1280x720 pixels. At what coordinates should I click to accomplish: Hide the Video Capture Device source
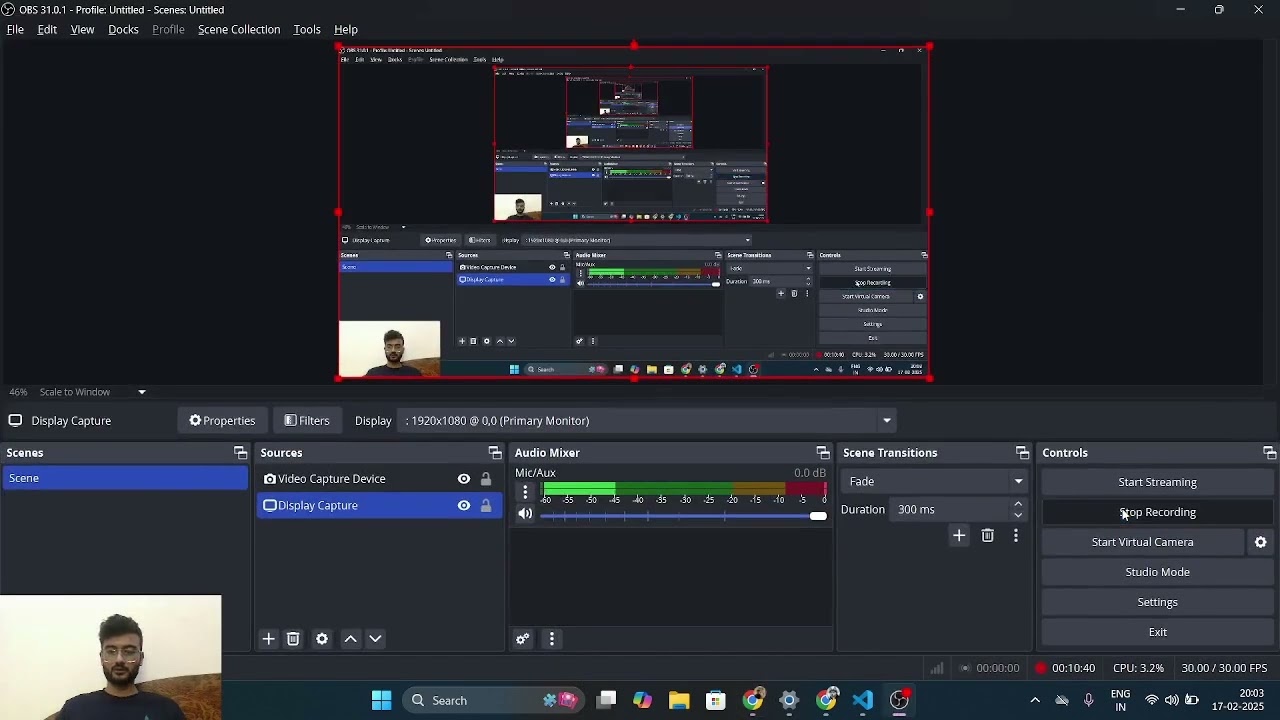click(x=464, y=479)
